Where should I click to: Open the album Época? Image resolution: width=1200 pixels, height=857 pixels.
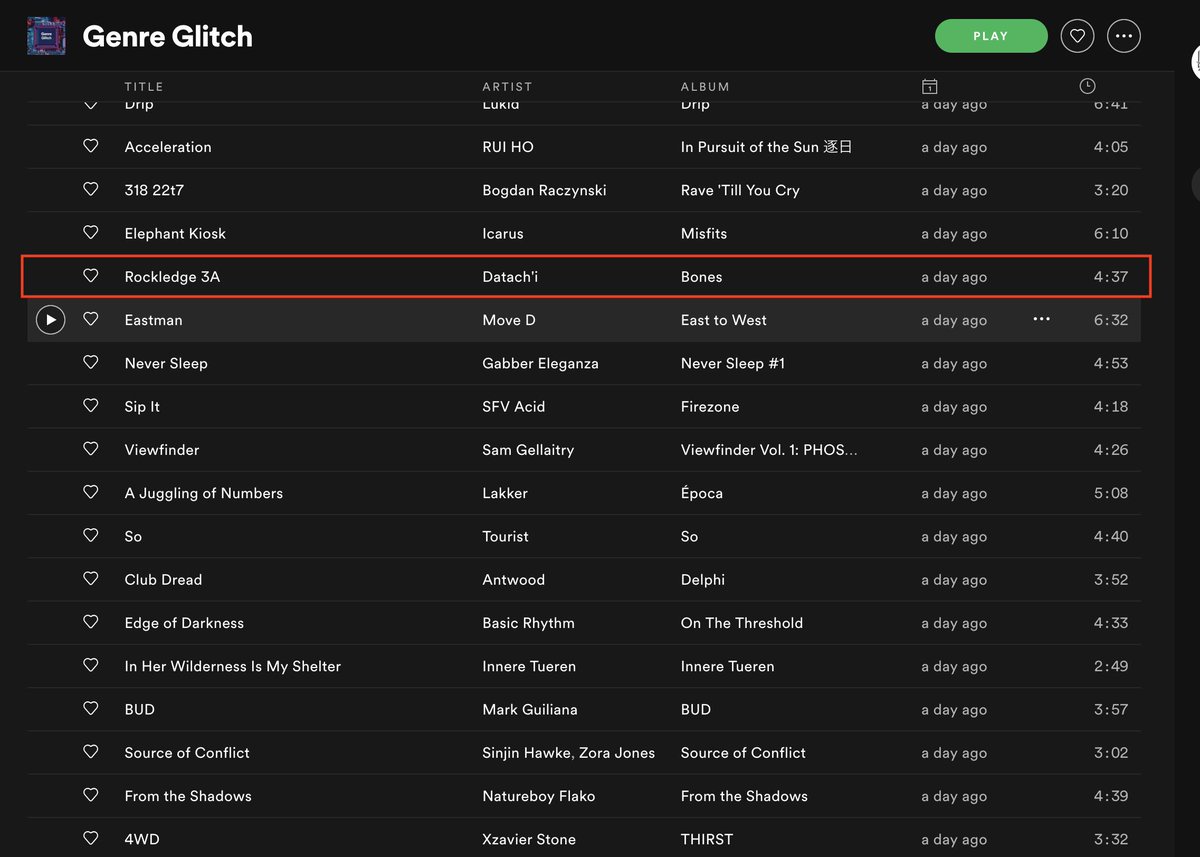click(x=702, y=493)
